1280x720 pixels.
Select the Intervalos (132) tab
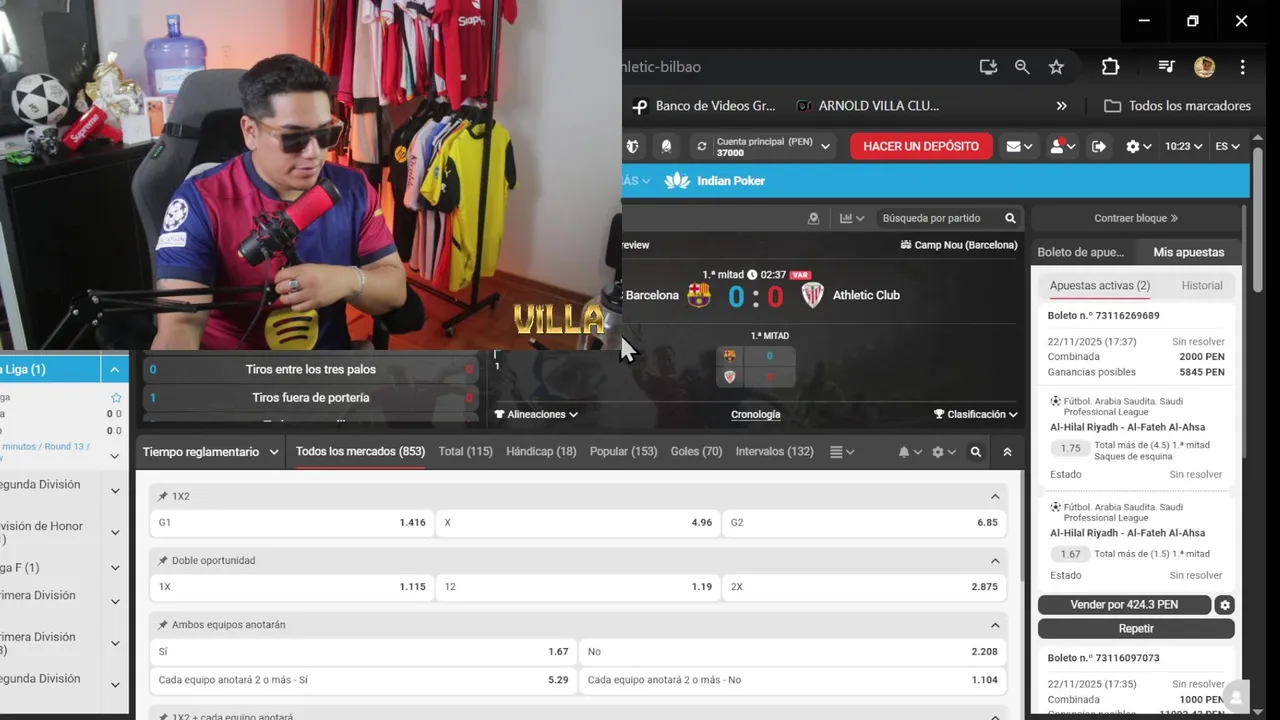click(x=774, y=452)
